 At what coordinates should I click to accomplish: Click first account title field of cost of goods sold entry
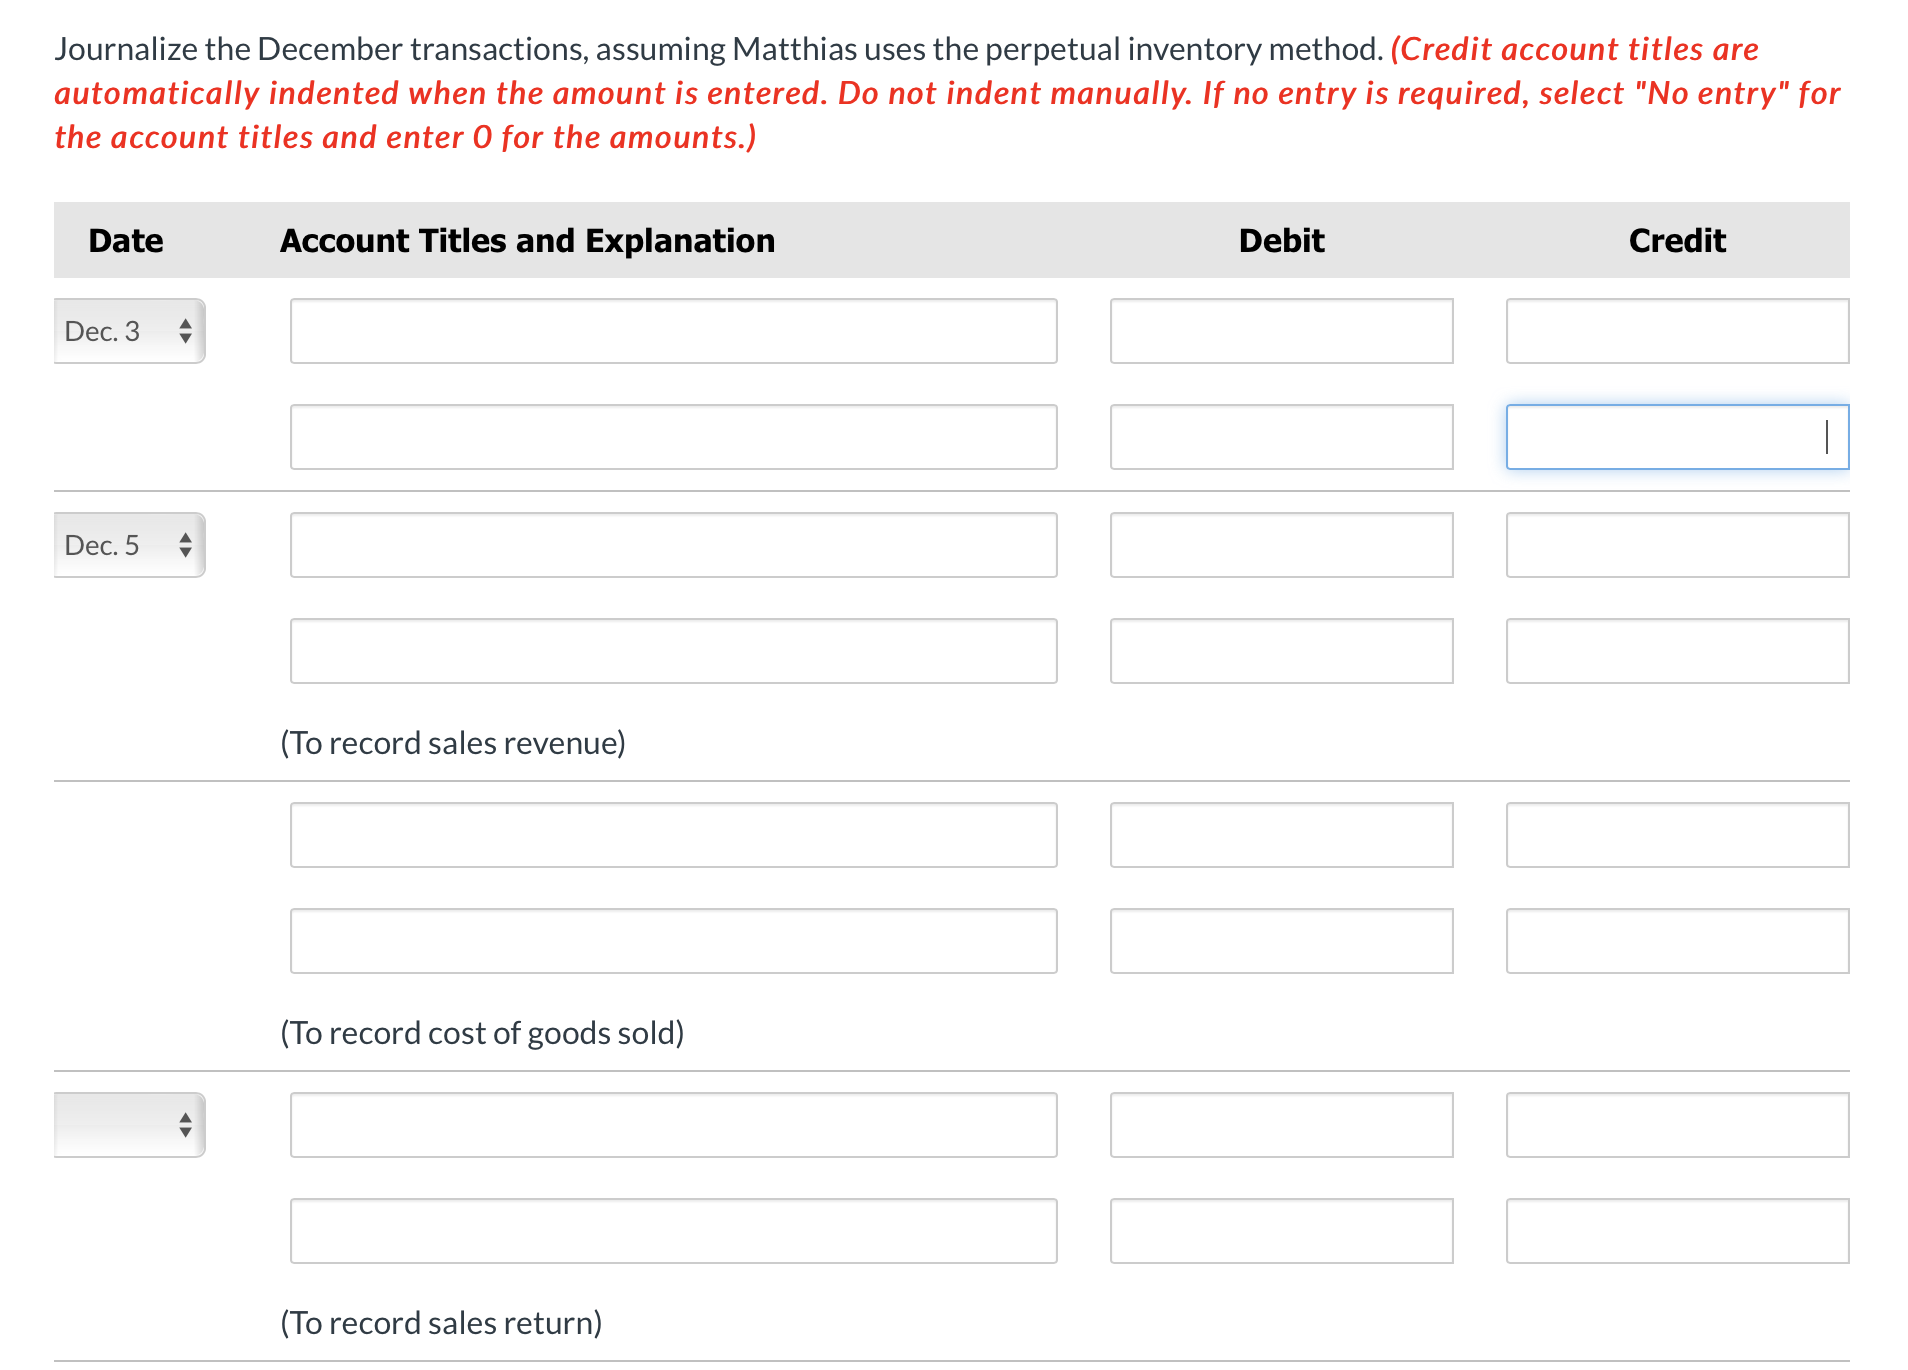point(673,835)
